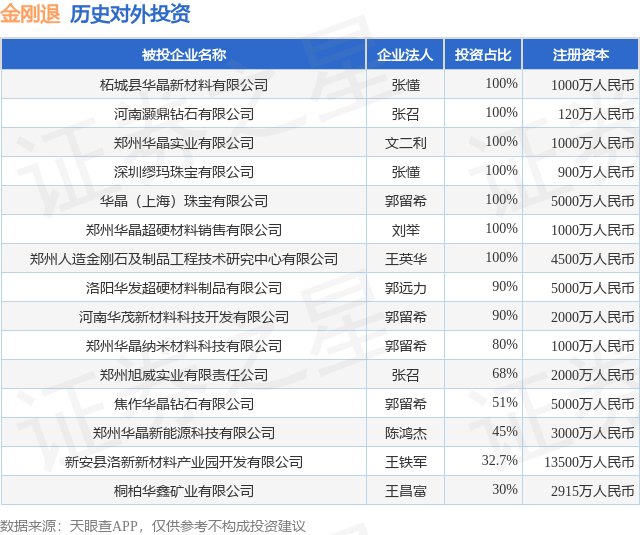This screenshot has height=535, width=640.
Task: Click 洛阳华发超硬材料制品有限公司 company name
Action: pos(184,288)
